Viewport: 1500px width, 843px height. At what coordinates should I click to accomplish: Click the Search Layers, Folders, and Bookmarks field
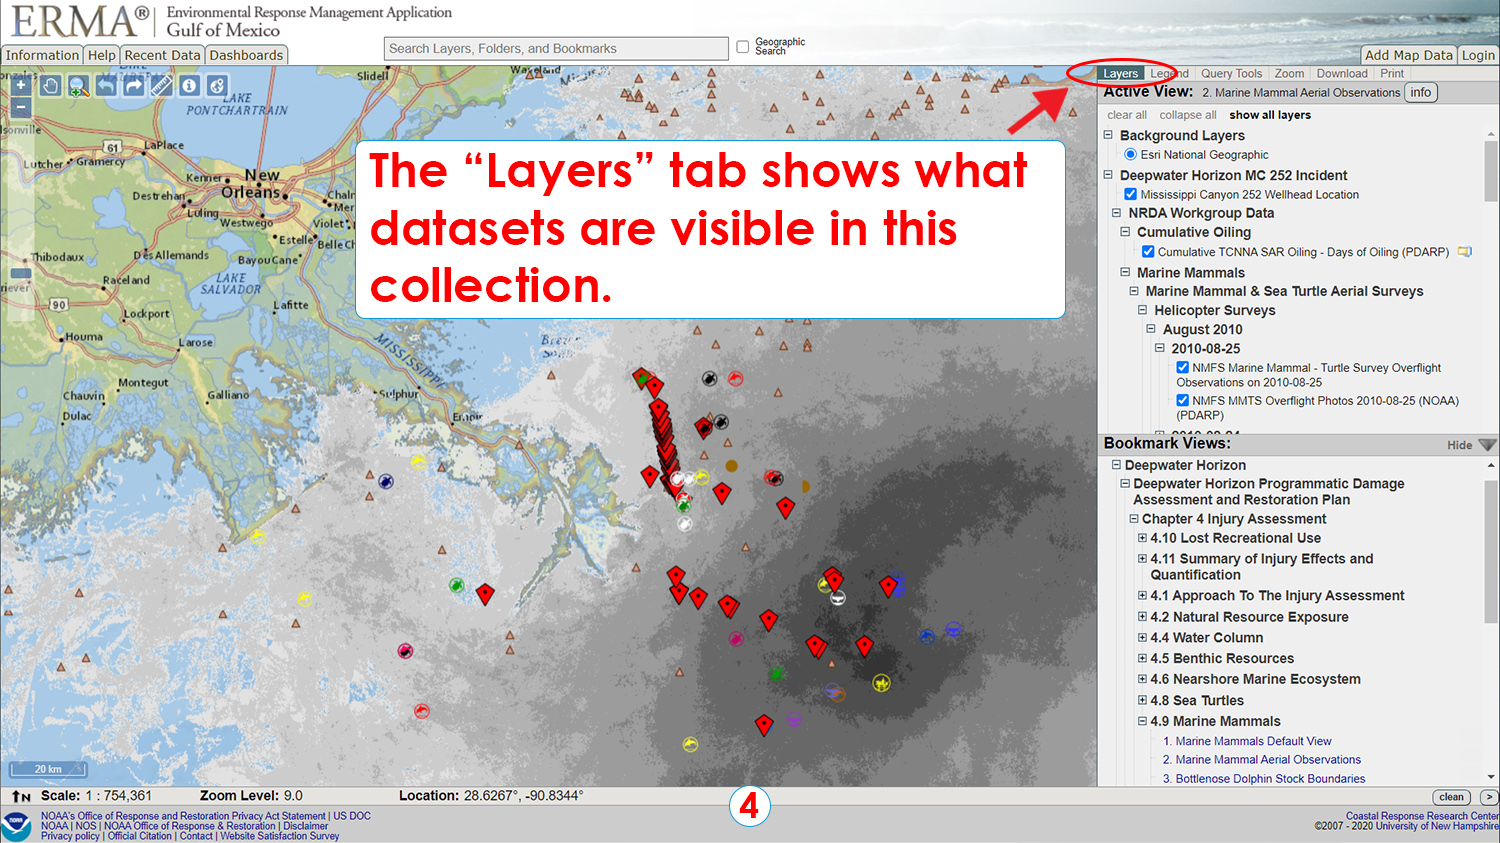tap(555, 48)
